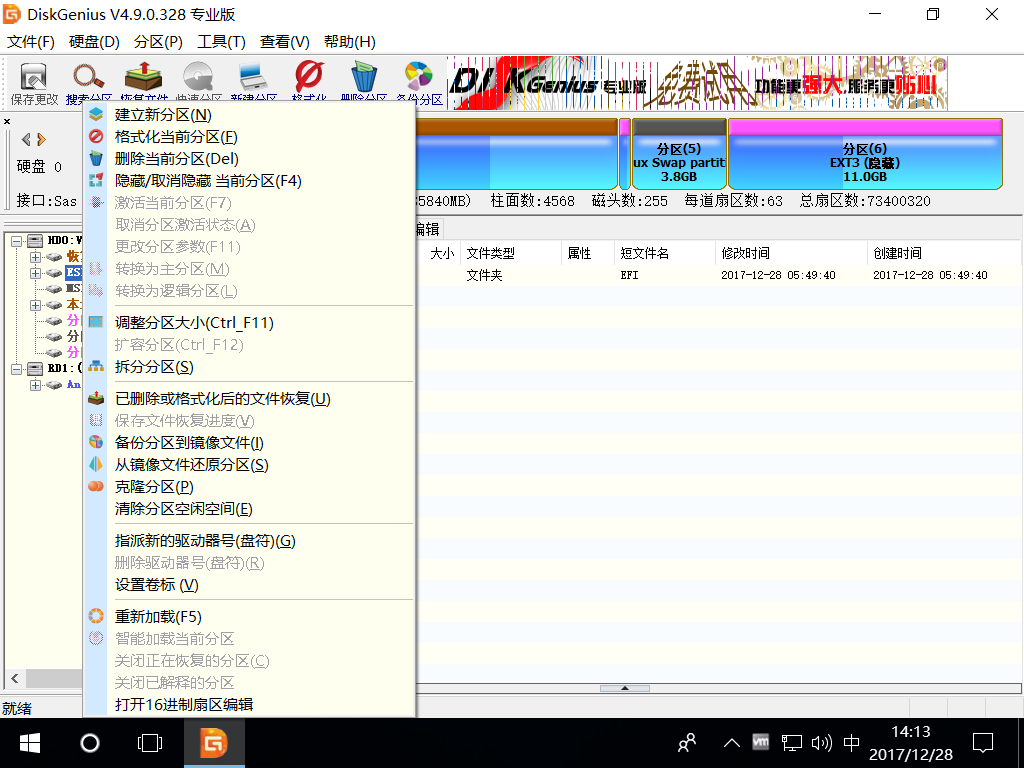Click the red 格式化 format toolbar icon
Viewport: 1024px width, 768px height.
(x=308, y=76)
